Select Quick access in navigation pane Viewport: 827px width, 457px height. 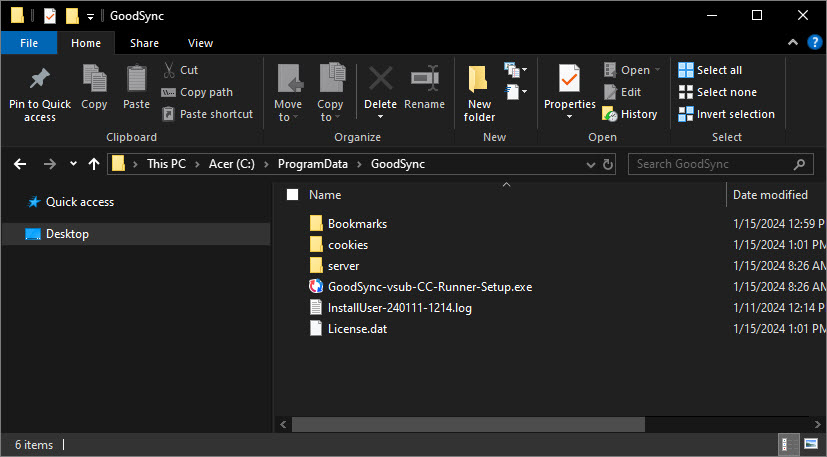(80, 202)
